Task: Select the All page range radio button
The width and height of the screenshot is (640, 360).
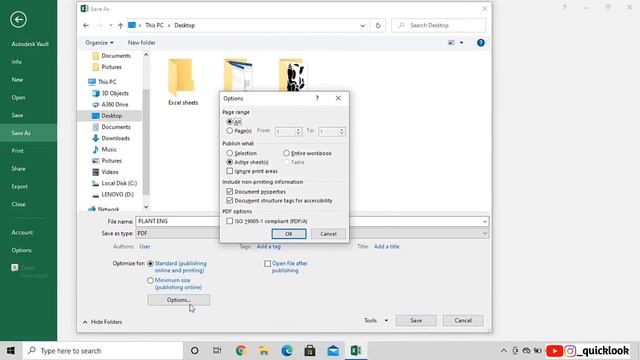Action: pyautogui.click(x=230, y=122)
